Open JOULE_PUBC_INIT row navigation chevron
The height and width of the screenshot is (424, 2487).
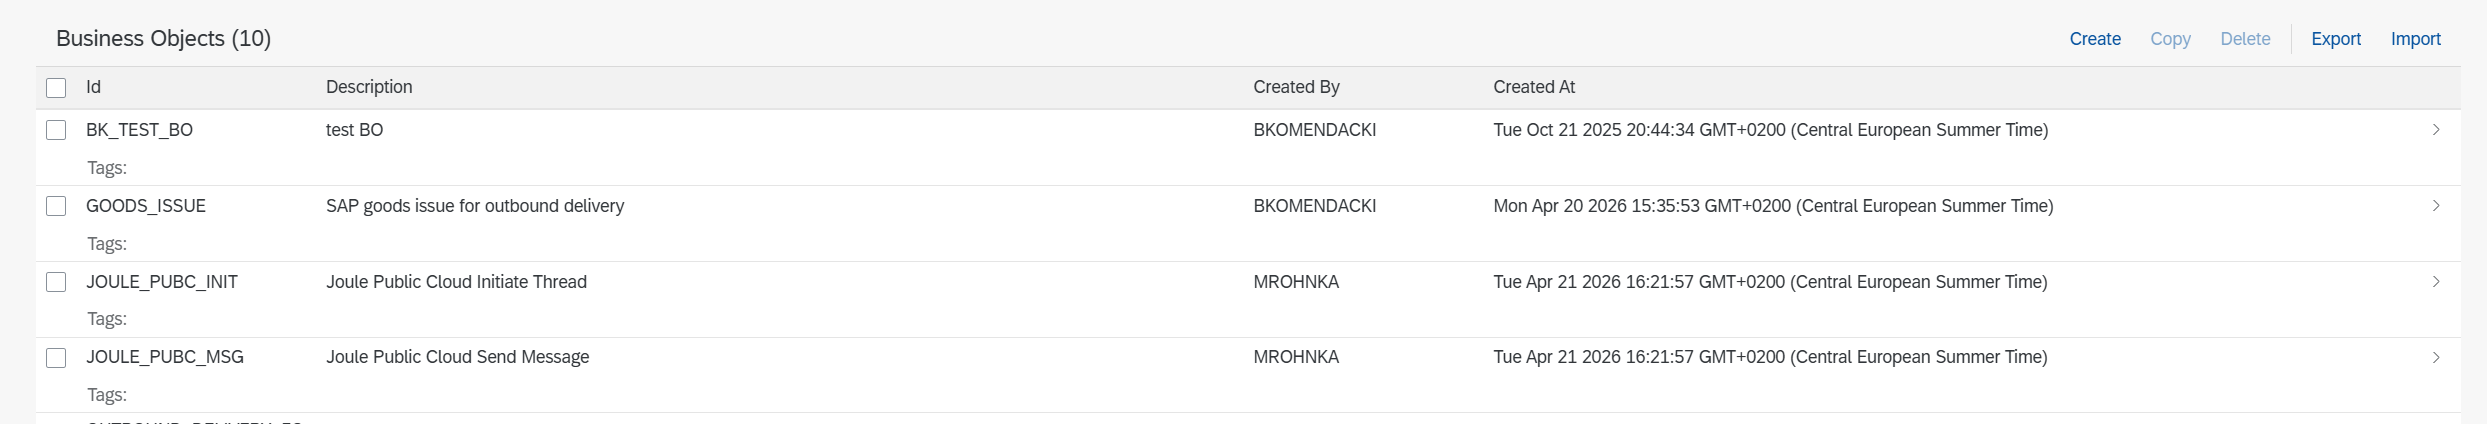(2436, 282)
